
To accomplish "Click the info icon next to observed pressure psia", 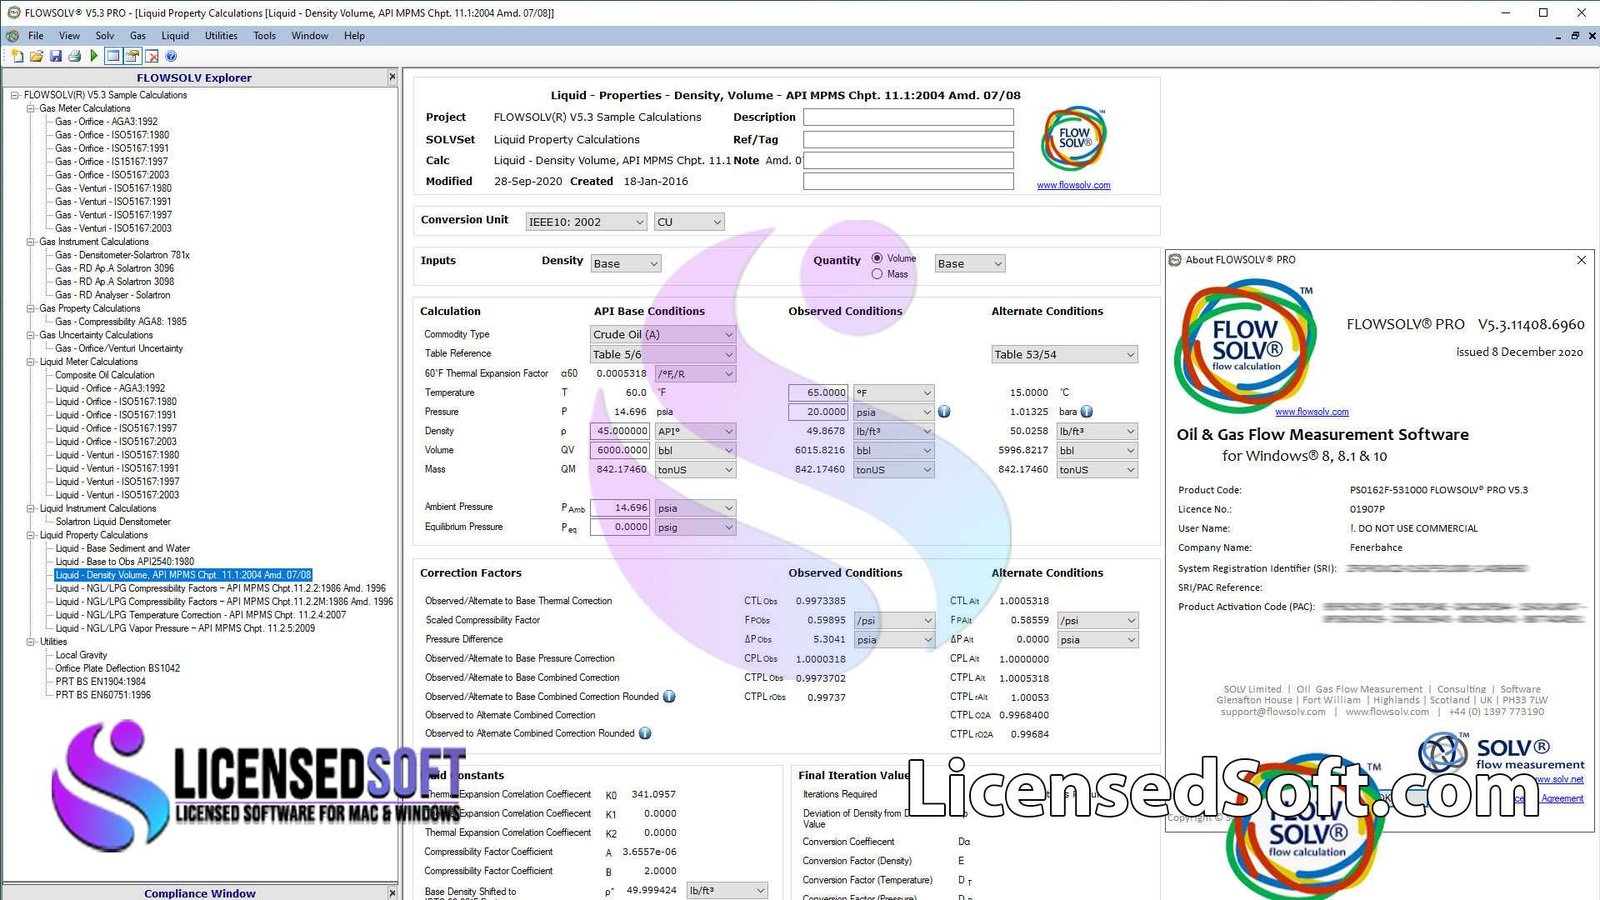I will coord(944,411).
